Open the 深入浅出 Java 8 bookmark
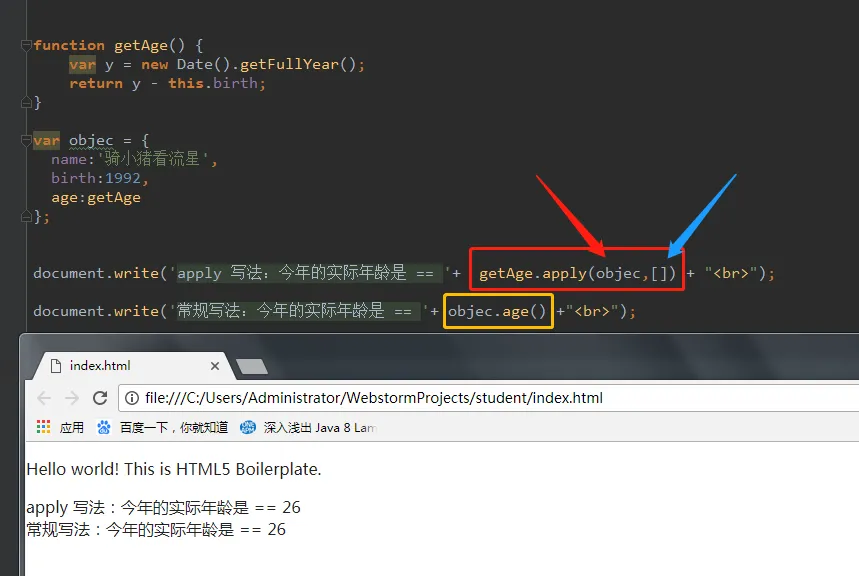Screen dimensions: 859x576 tap(320, 427)
